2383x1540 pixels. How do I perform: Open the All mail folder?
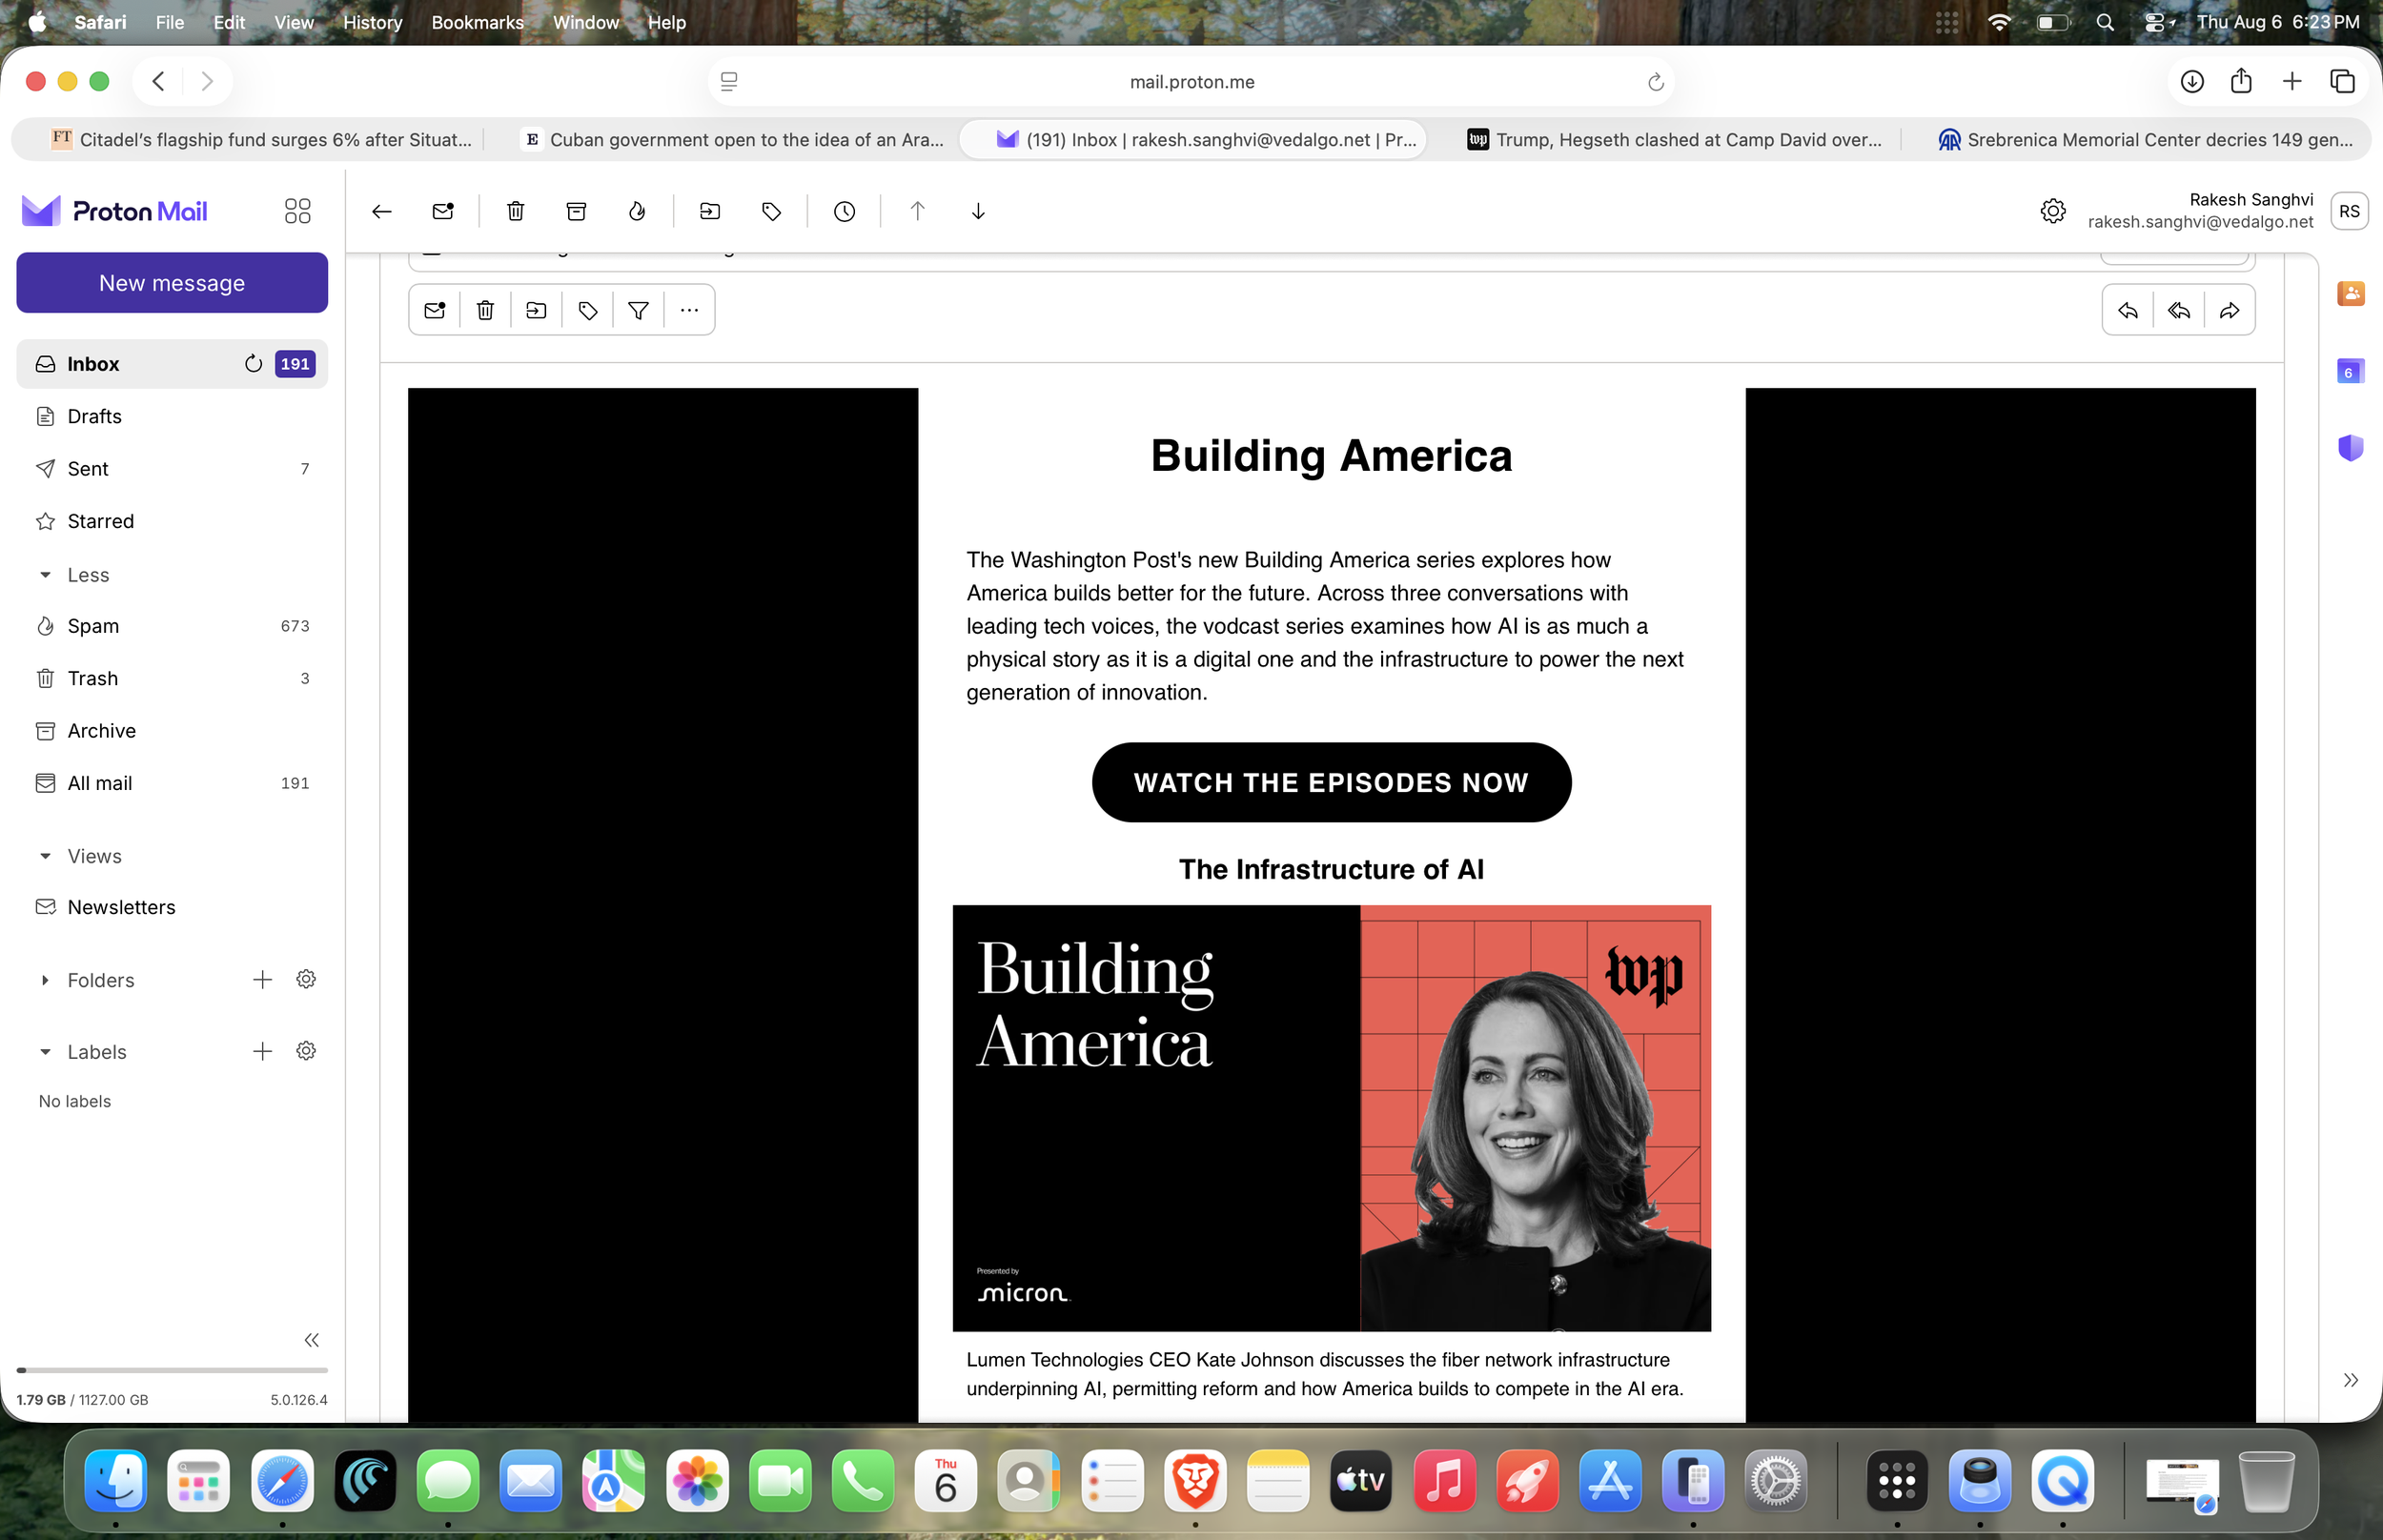point(172,783)
